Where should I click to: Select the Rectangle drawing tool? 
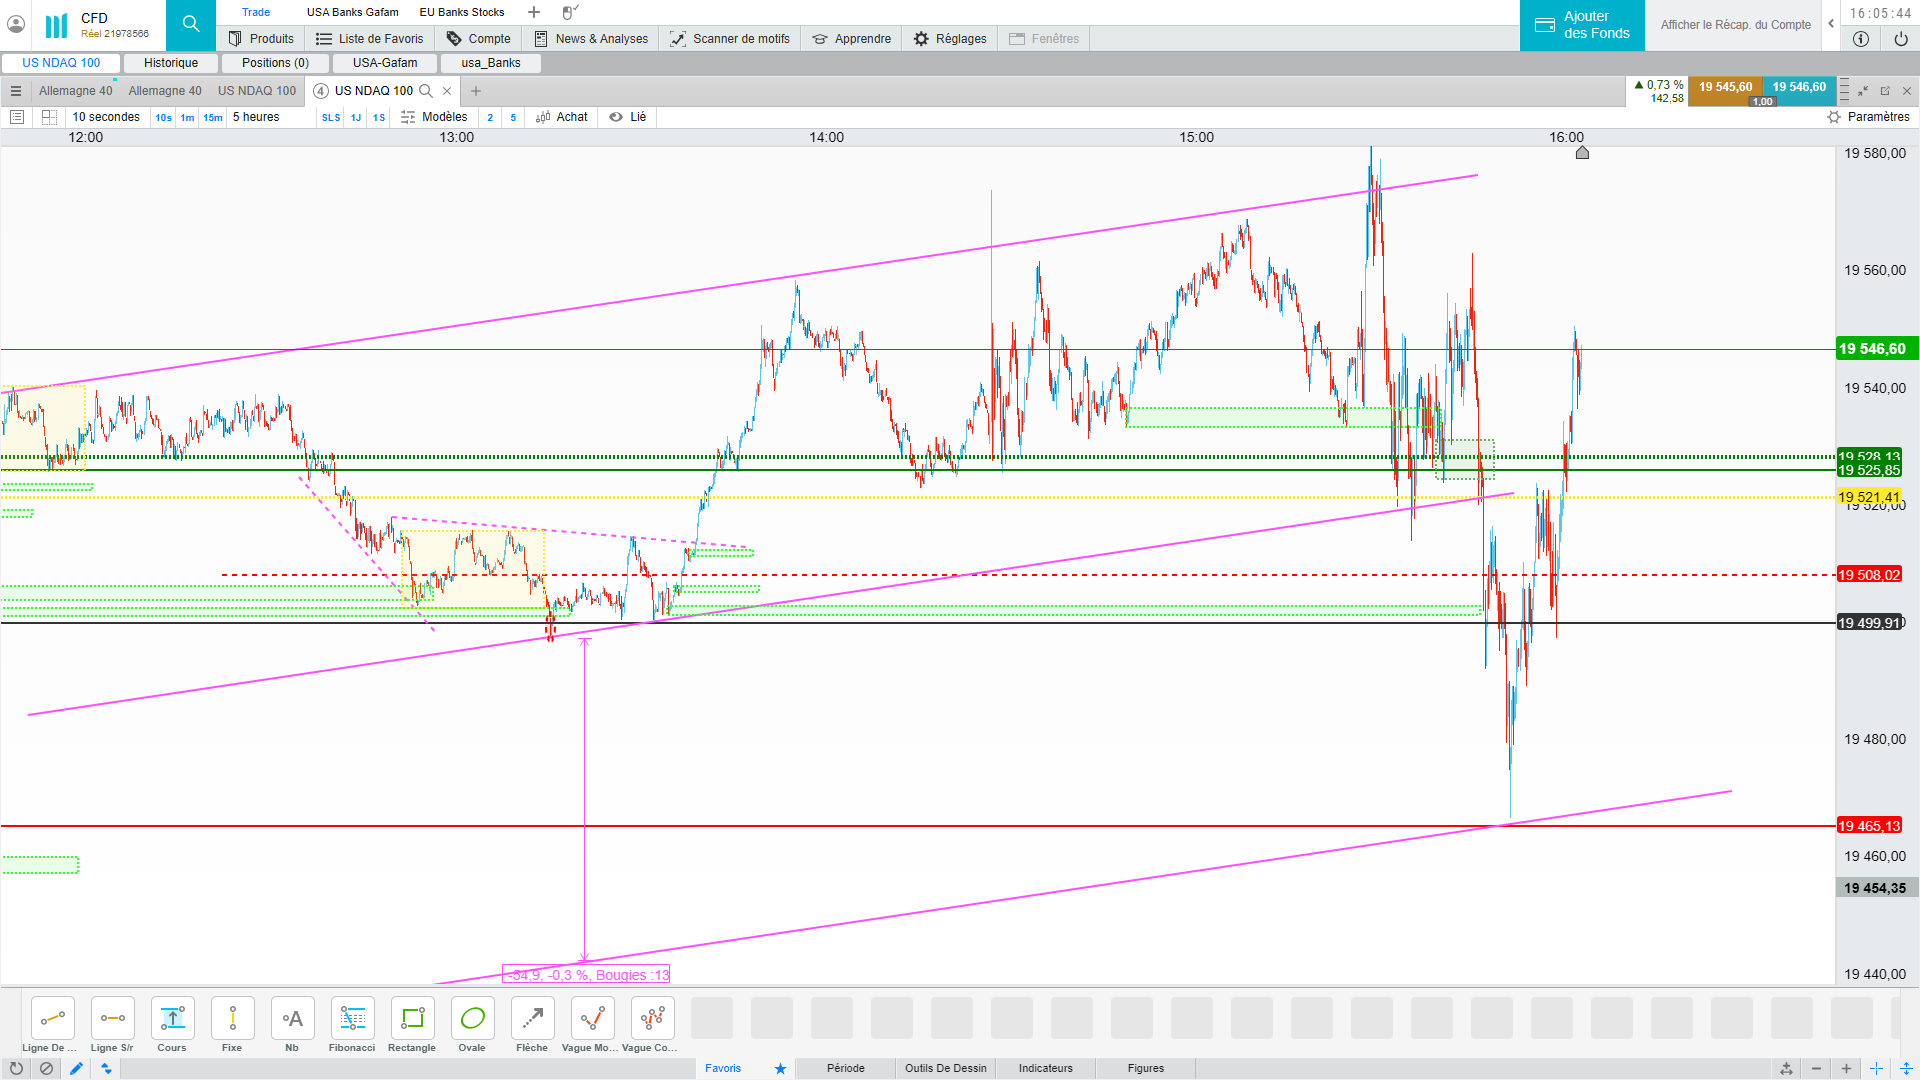pyautogui.click(x=412, y=1019)
